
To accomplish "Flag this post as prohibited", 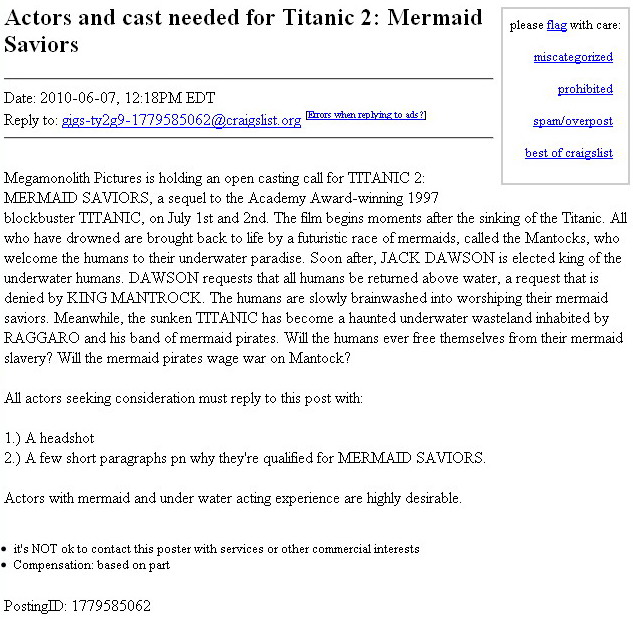I will [x=585, y=89].
